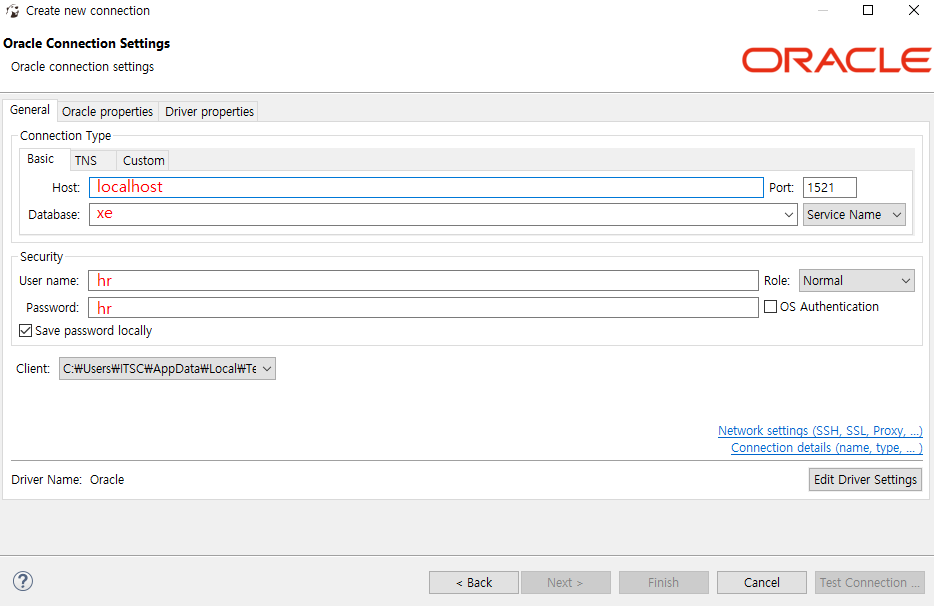This screenshot has width=934, height=606.
Task: Click the help question mark icon
Action: tap(23, 581)
